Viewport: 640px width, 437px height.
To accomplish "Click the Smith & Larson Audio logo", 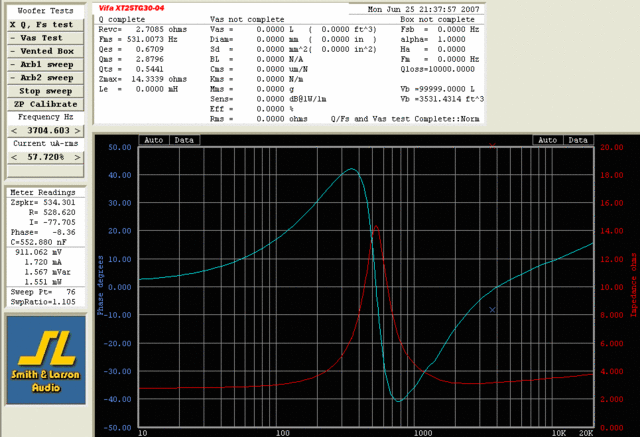I will pos(46,360).
